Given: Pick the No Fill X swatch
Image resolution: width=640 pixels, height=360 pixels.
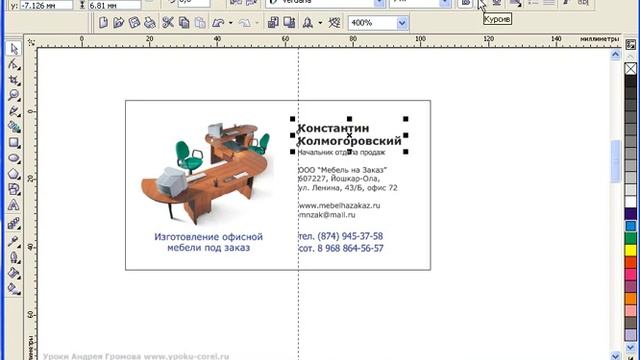Looking at the screenshot, I should (x=631, y=69).
